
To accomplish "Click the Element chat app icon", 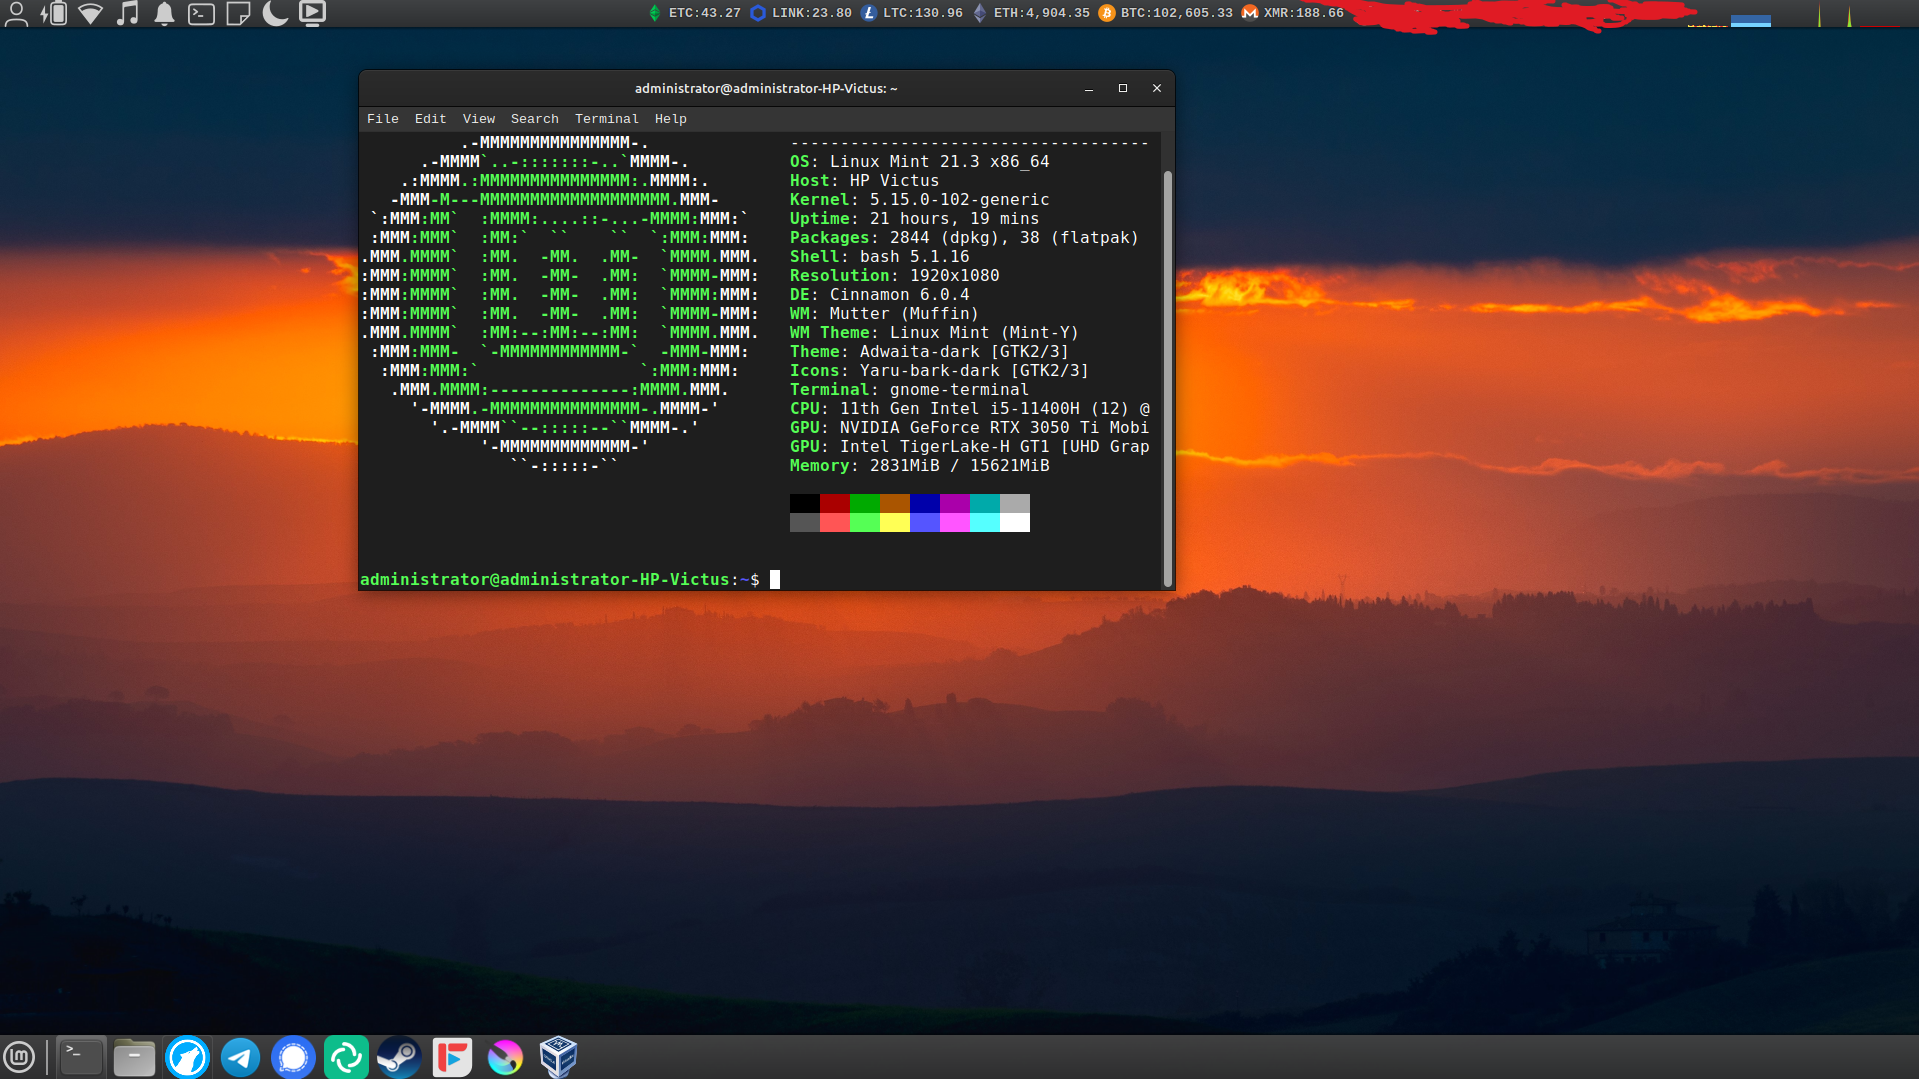I will click(346, 1057).
